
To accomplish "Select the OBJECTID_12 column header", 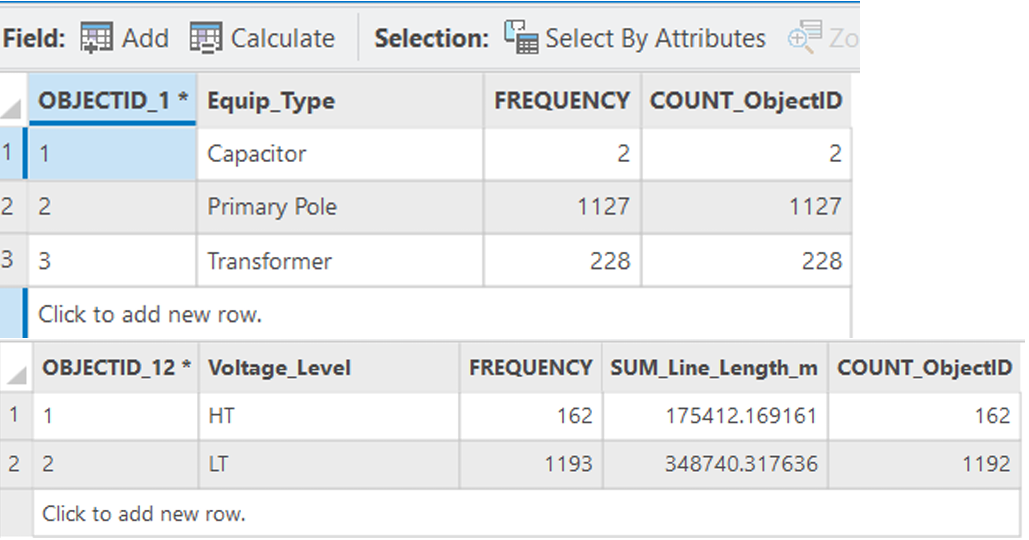I will point(116,367).
